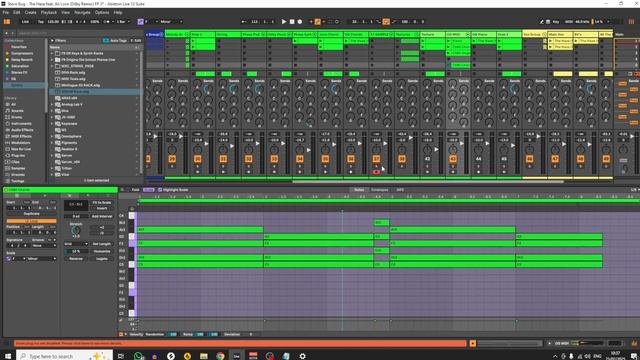Open Max for Live in the Library
Image resolution: width=640 pixels, height=360 pixels.
pos(21,149)
